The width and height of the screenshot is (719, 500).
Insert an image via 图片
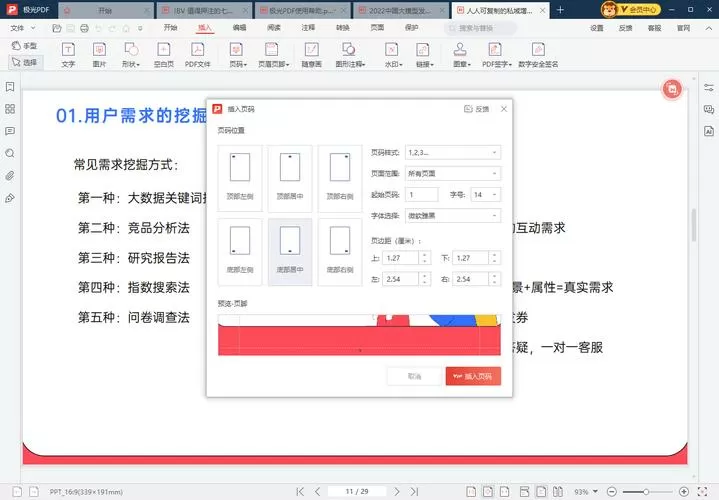pos(99,55)
